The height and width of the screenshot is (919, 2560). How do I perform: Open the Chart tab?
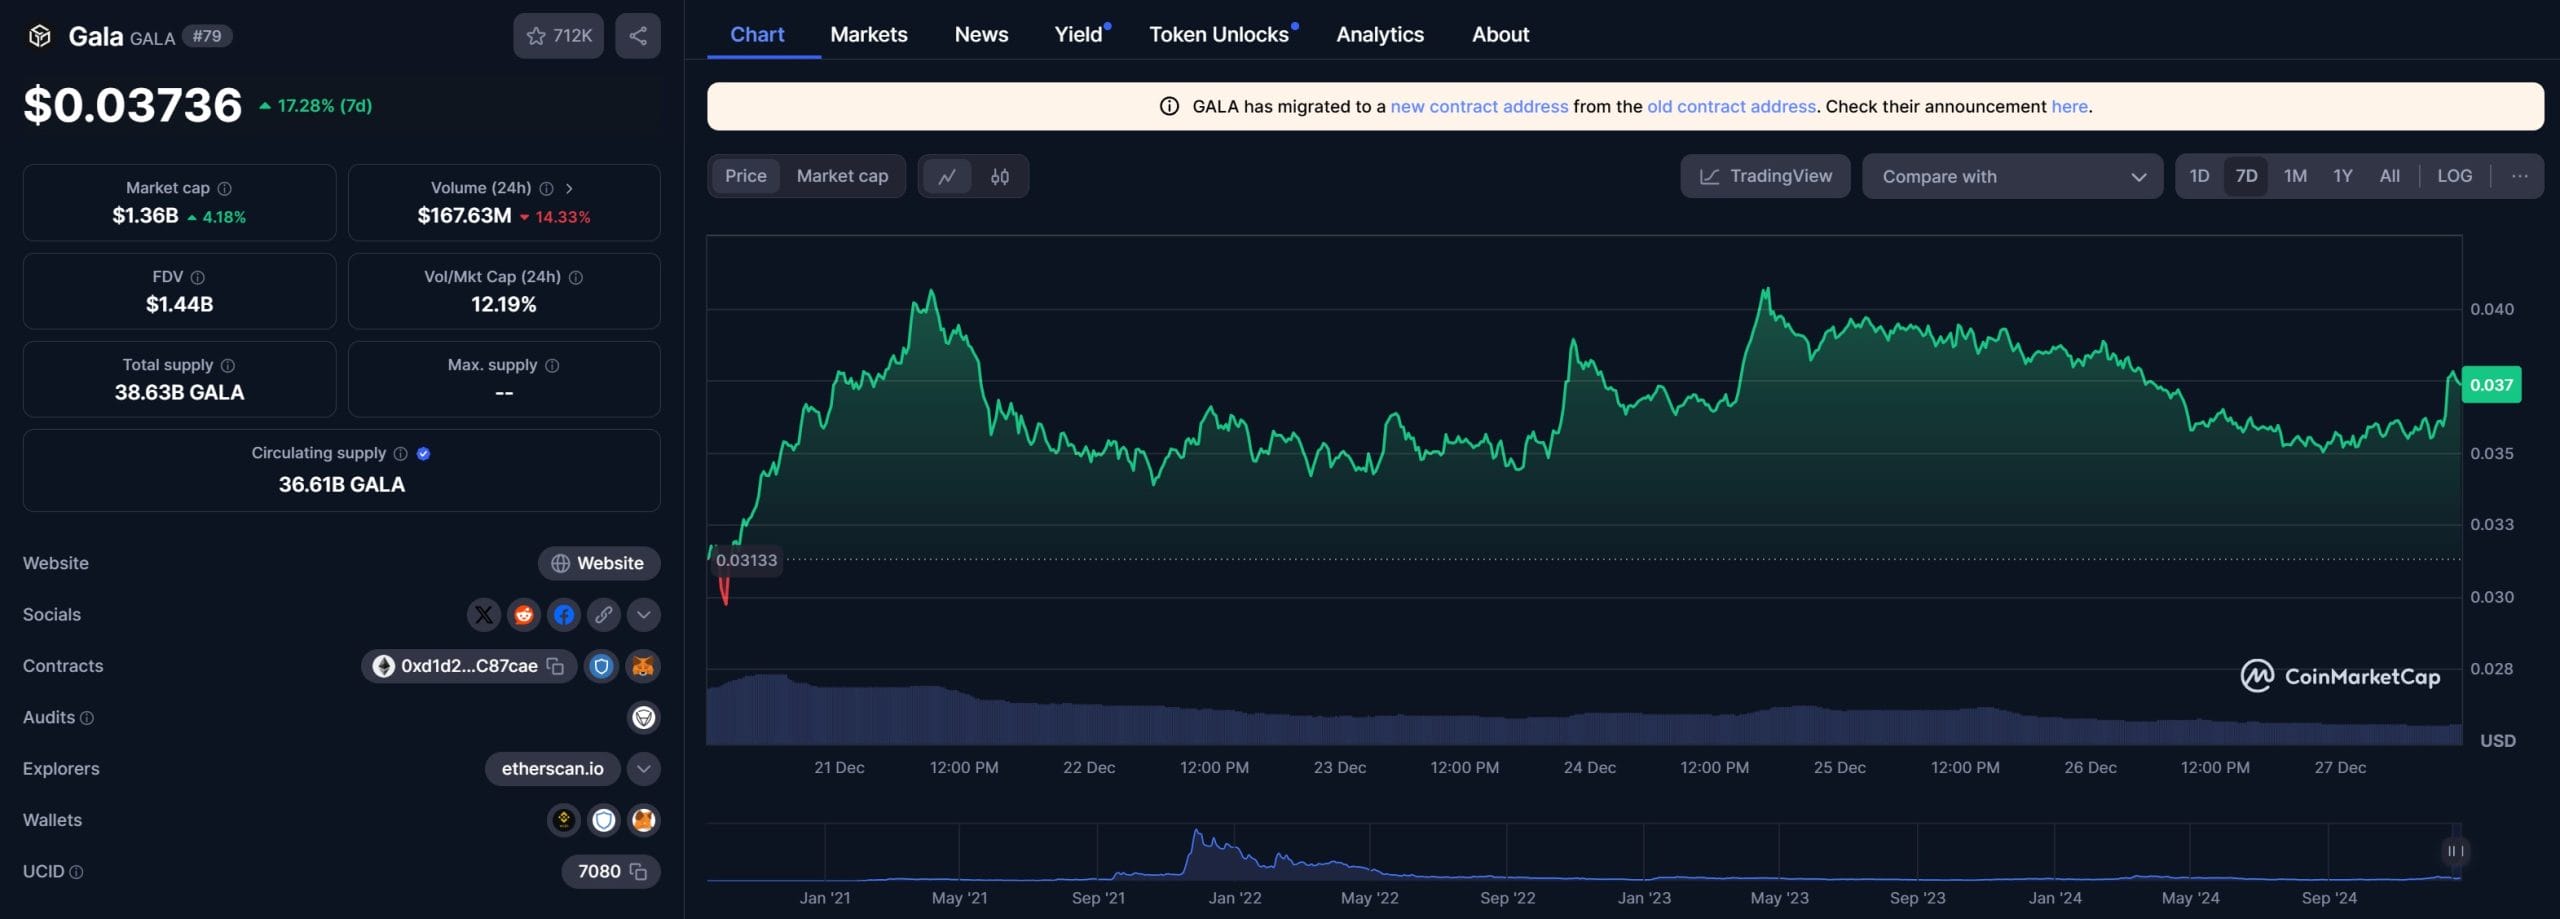[x=757, y=34]
